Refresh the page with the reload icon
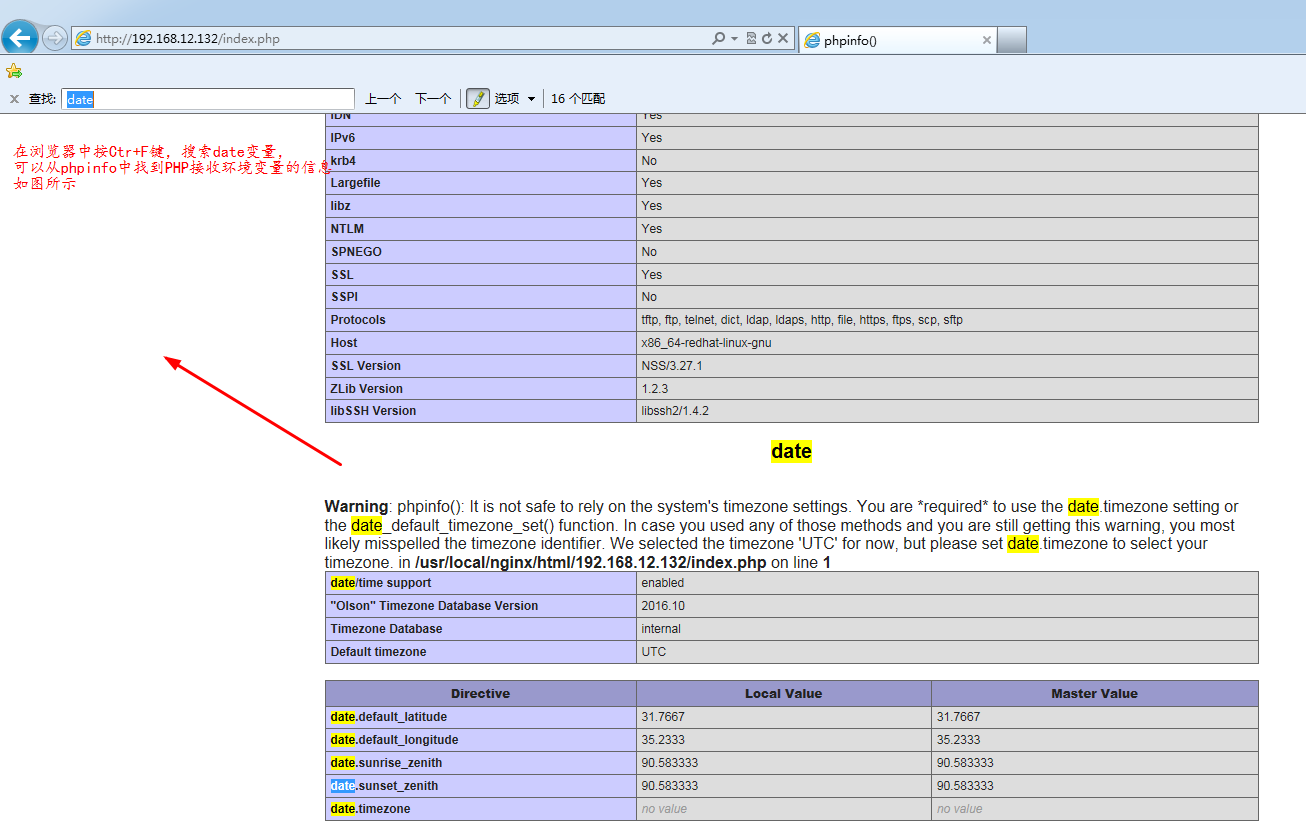 pos(767,39)
